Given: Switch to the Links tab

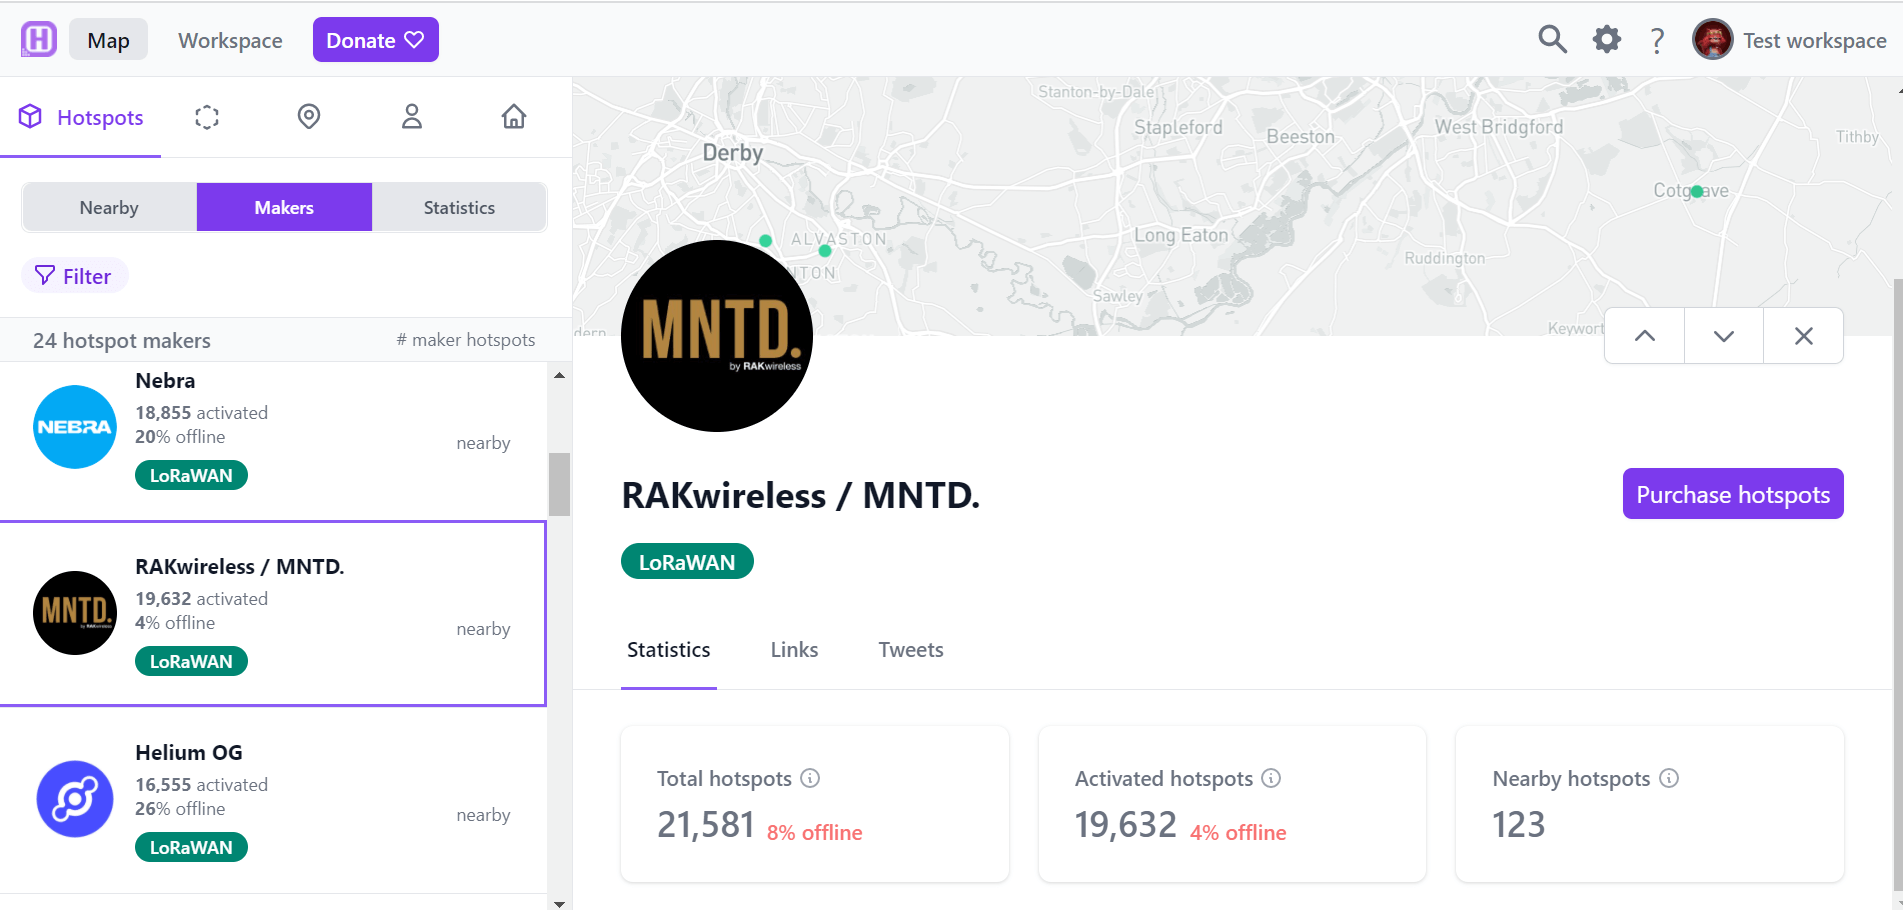Looking at the screenshot, I should pos(794,650).
